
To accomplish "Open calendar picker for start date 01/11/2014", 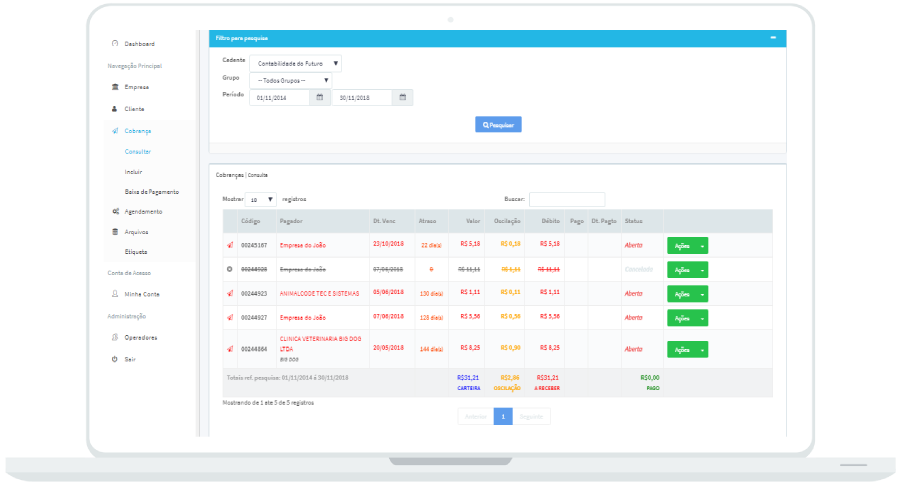I will tap(320, 98).
